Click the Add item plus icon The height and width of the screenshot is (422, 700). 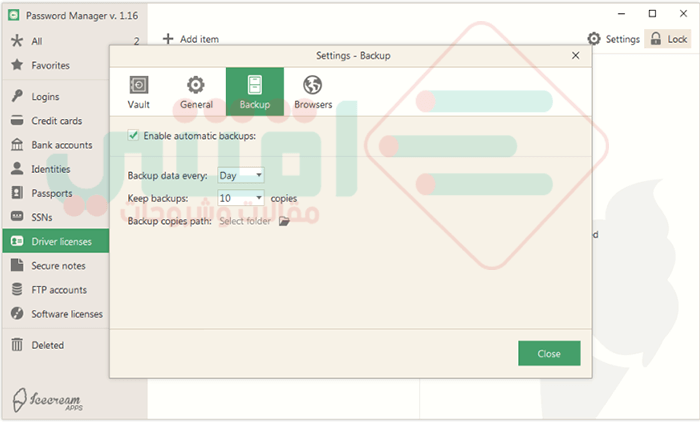point(168,39)
